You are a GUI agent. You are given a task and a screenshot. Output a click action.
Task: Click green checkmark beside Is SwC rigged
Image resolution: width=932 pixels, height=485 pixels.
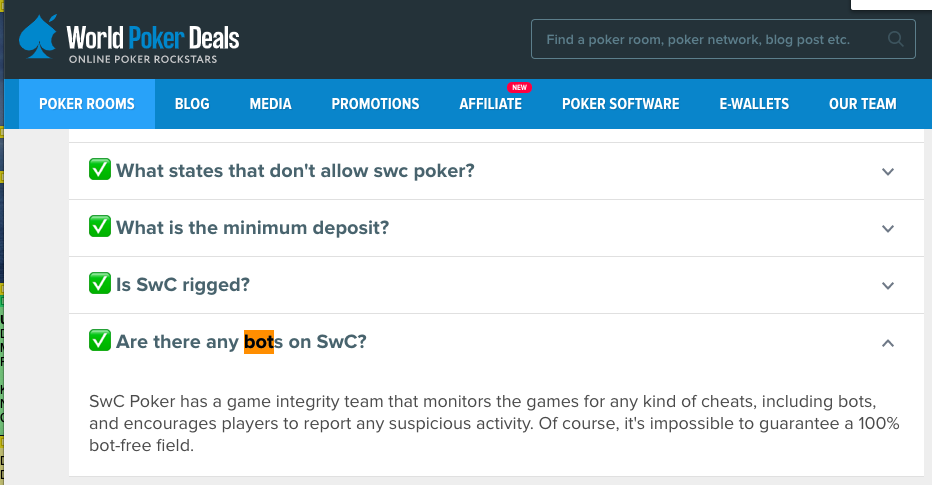(x=100, y=284)
